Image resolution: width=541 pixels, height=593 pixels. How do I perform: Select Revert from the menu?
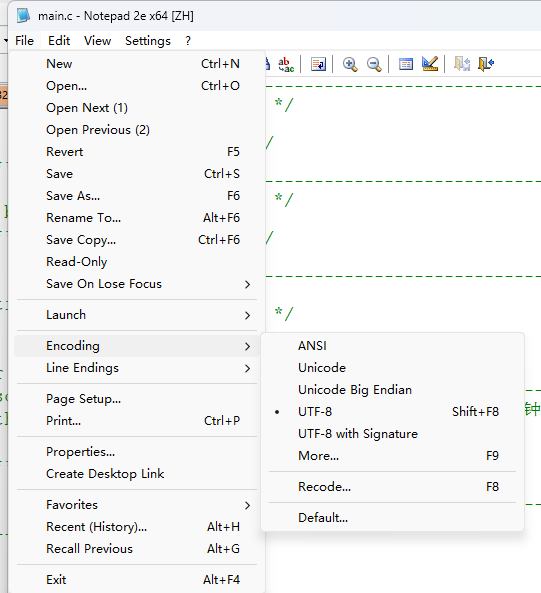click(136, 152)
